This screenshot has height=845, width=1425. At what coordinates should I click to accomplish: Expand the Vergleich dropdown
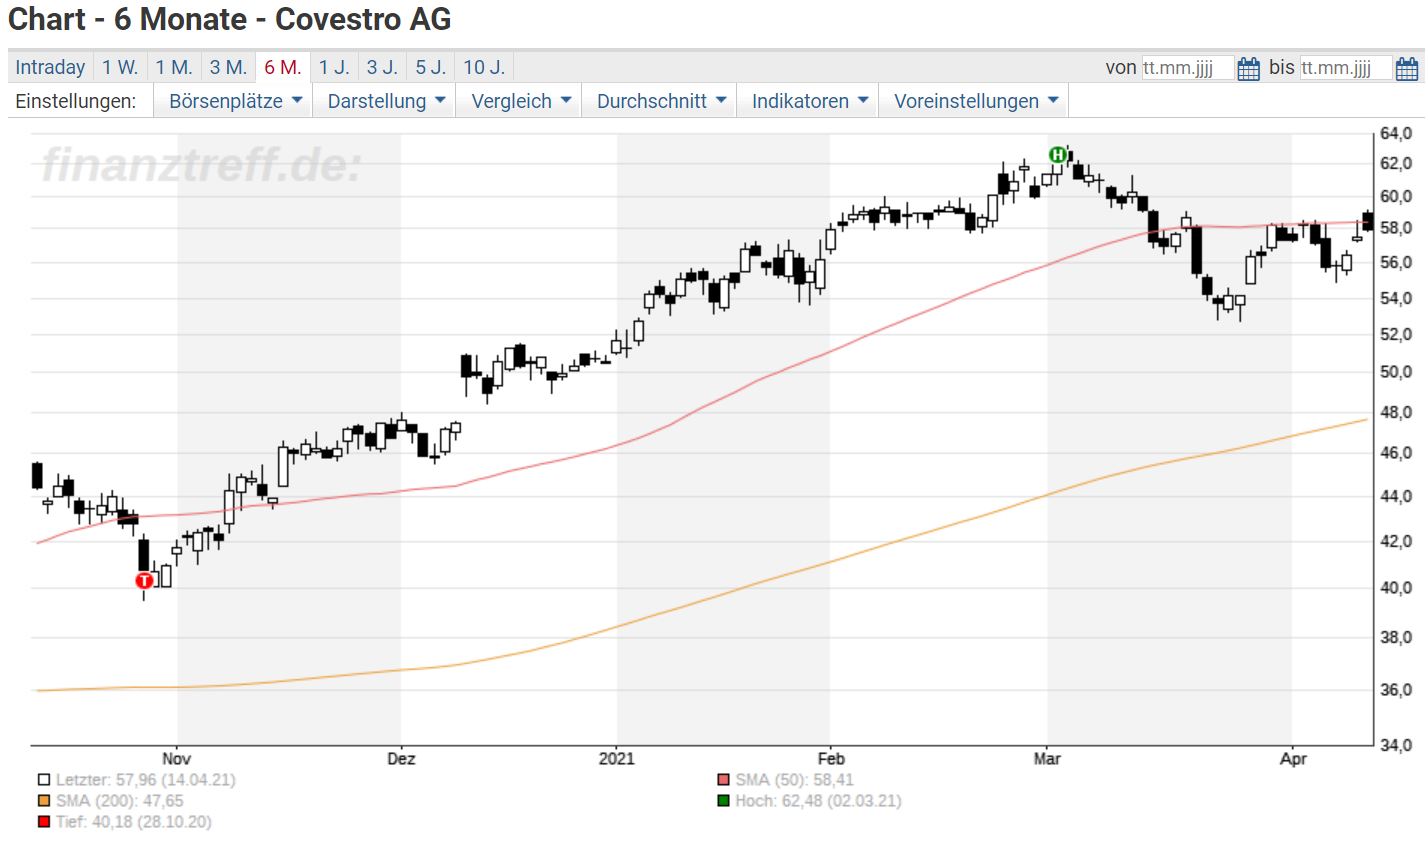[x=519, y=101]
